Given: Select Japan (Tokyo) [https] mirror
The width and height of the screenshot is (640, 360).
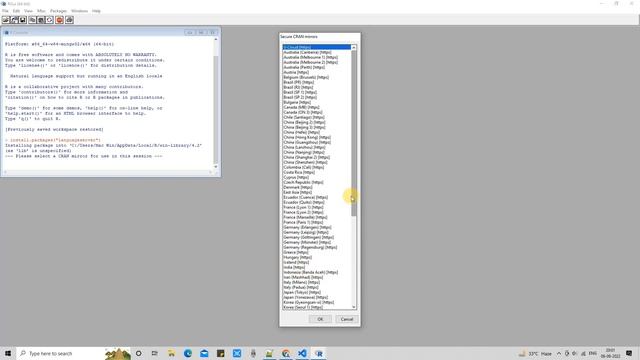Looking at the screenshot, I should point(317,292).
